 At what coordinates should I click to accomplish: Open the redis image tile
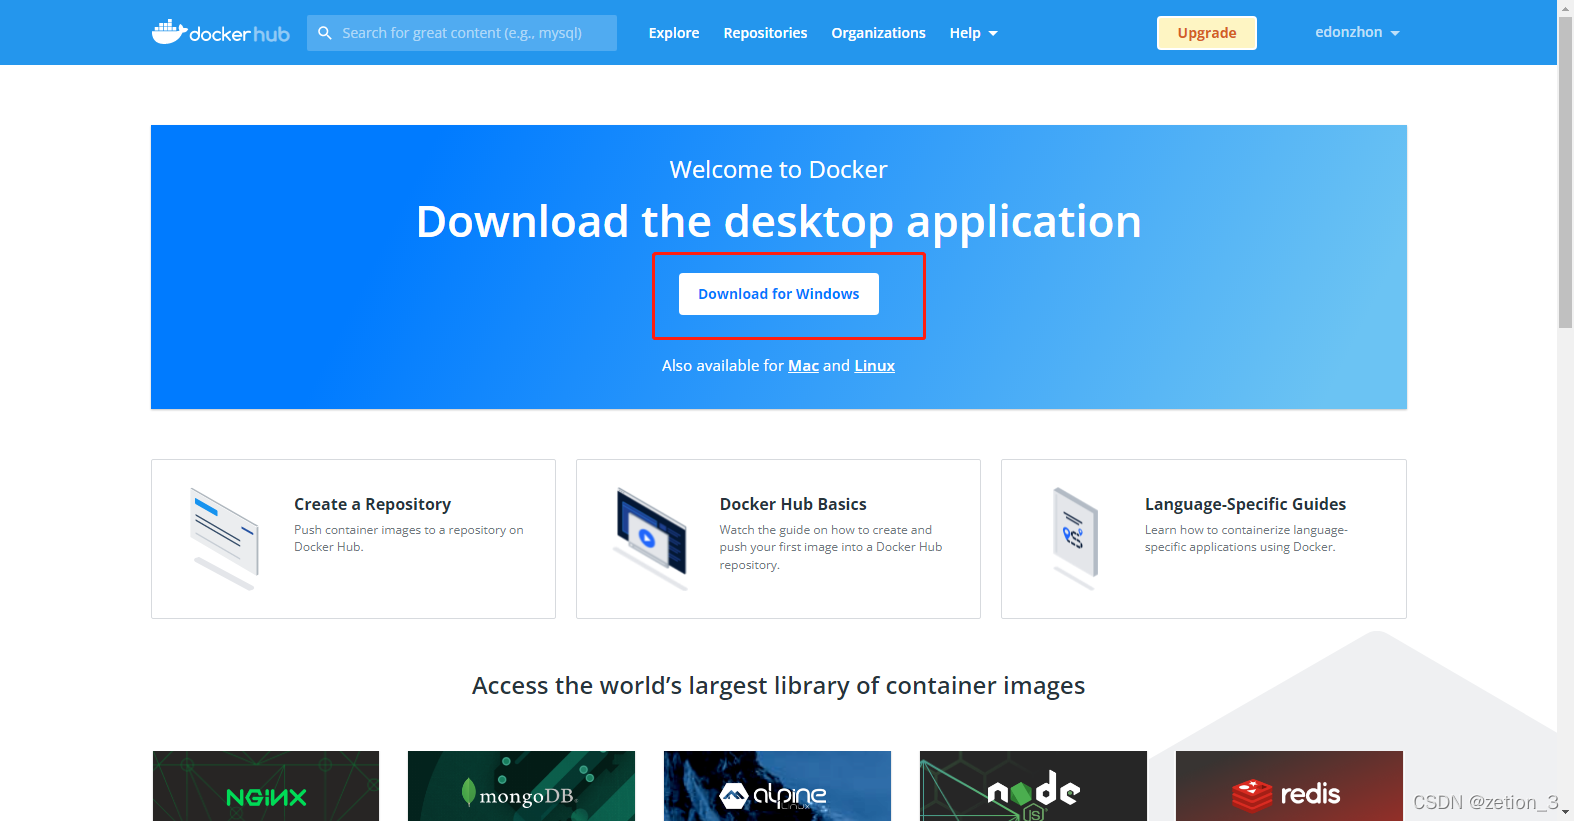point(1289,786)
